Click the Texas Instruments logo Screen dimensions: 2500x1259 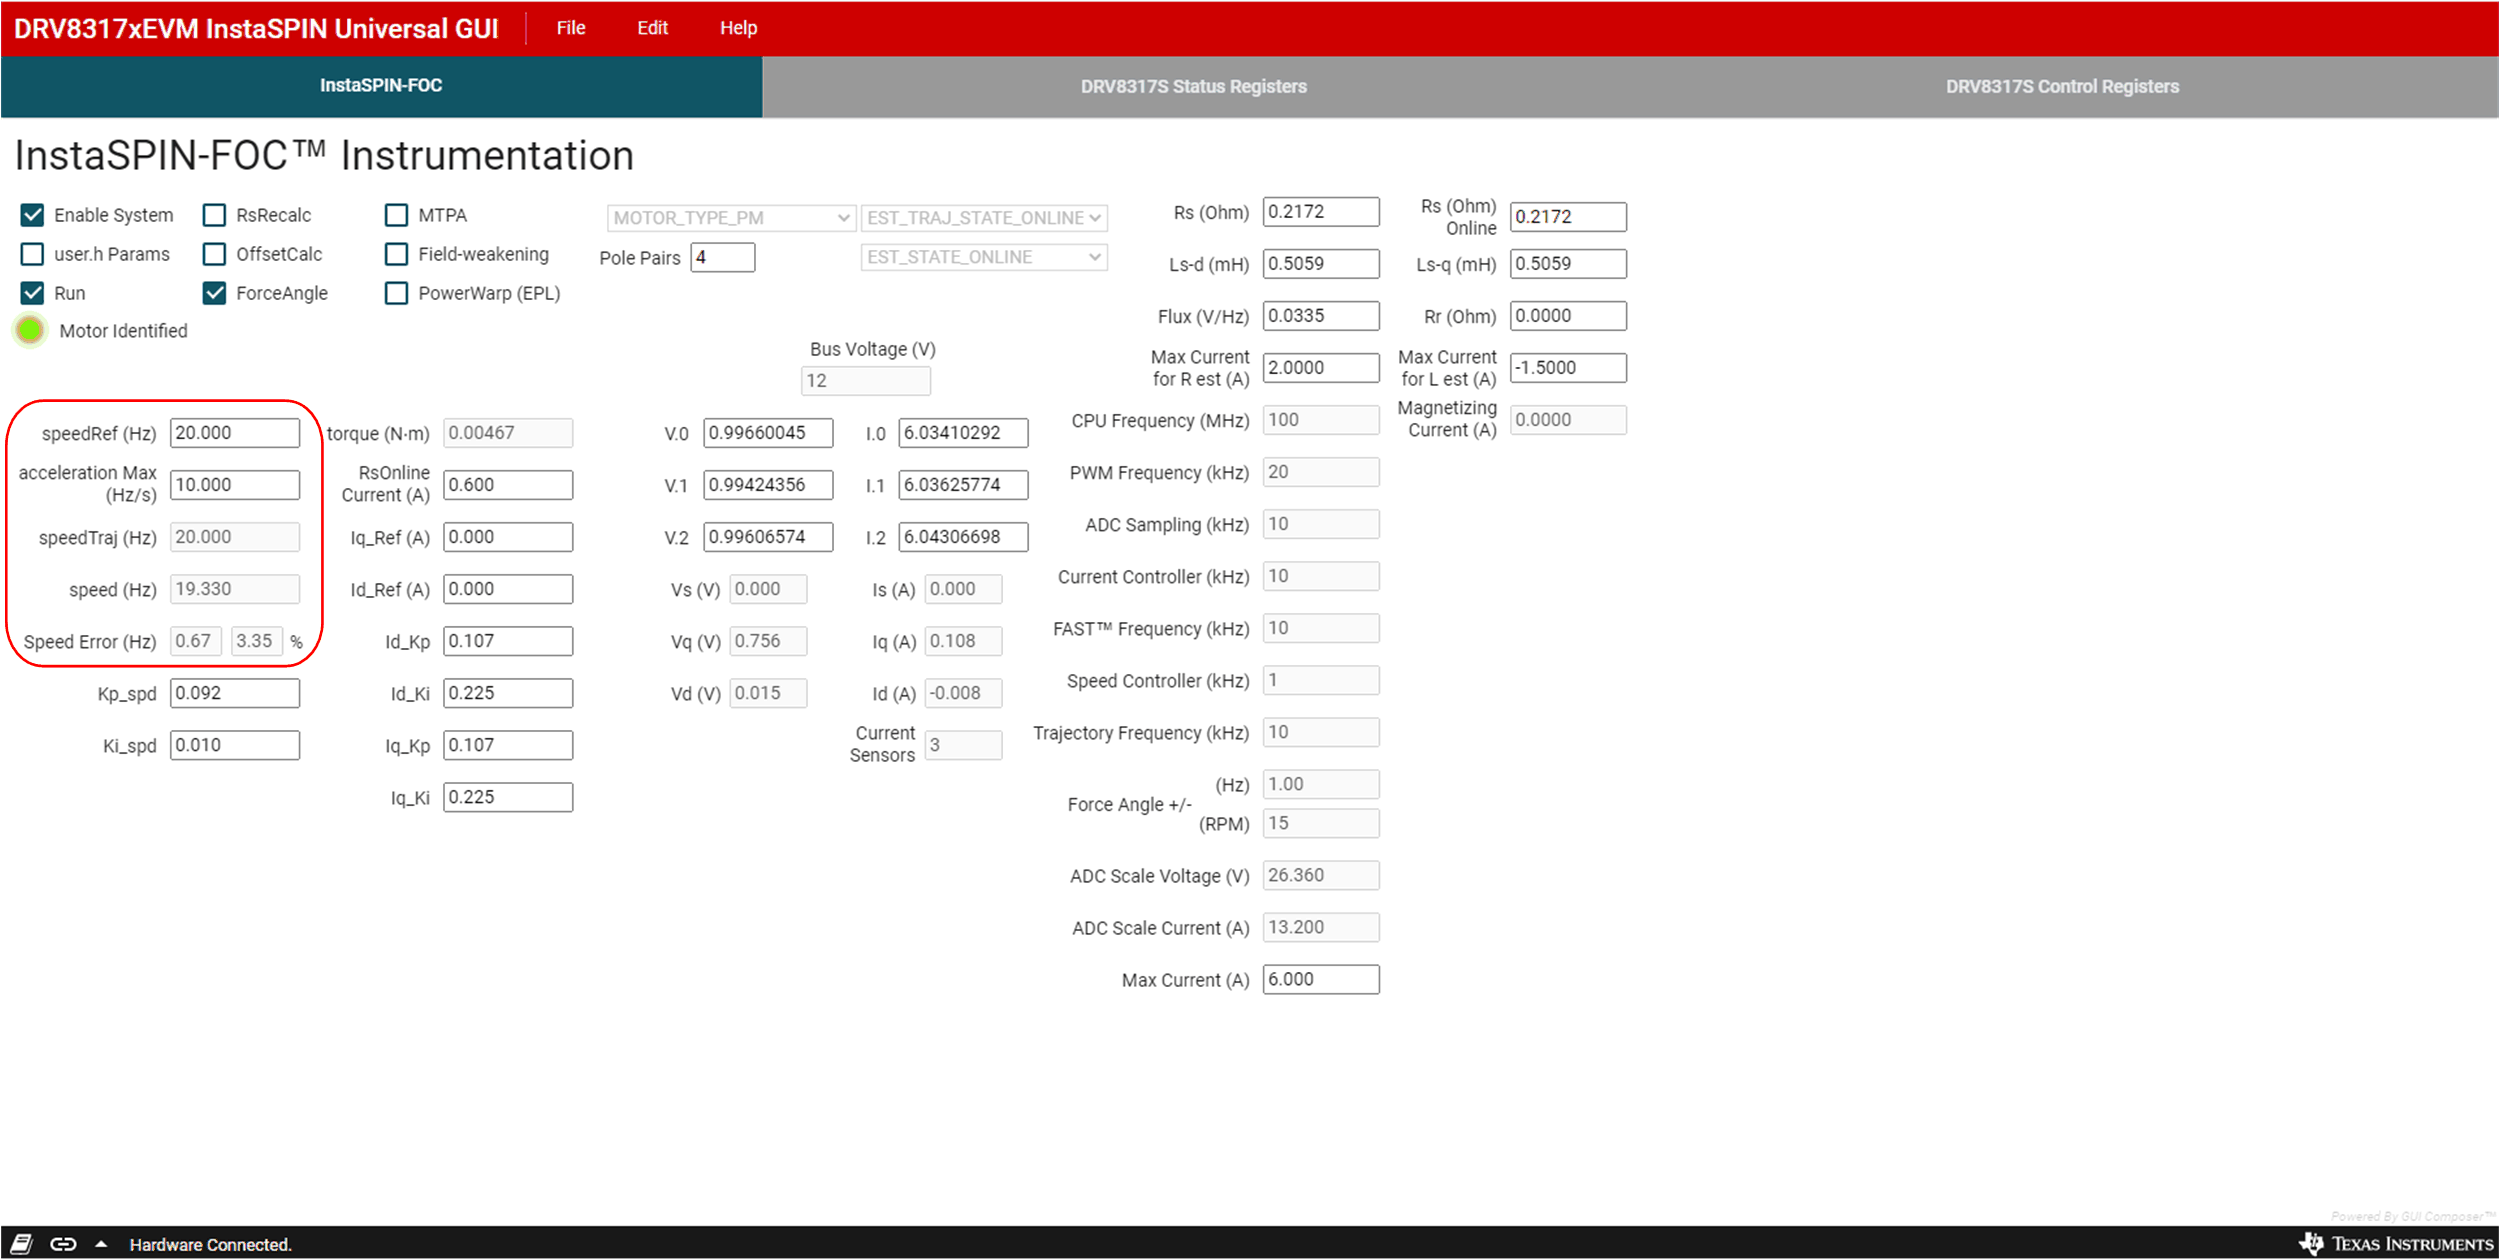click(x=2397, y=1243)
